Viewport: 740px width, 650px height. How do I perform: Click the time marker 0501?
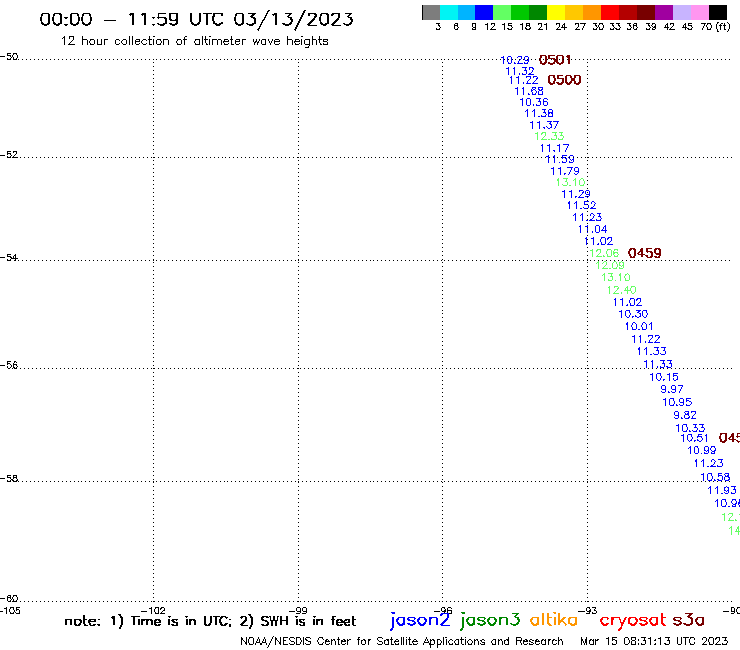click(x=555, y=60)
